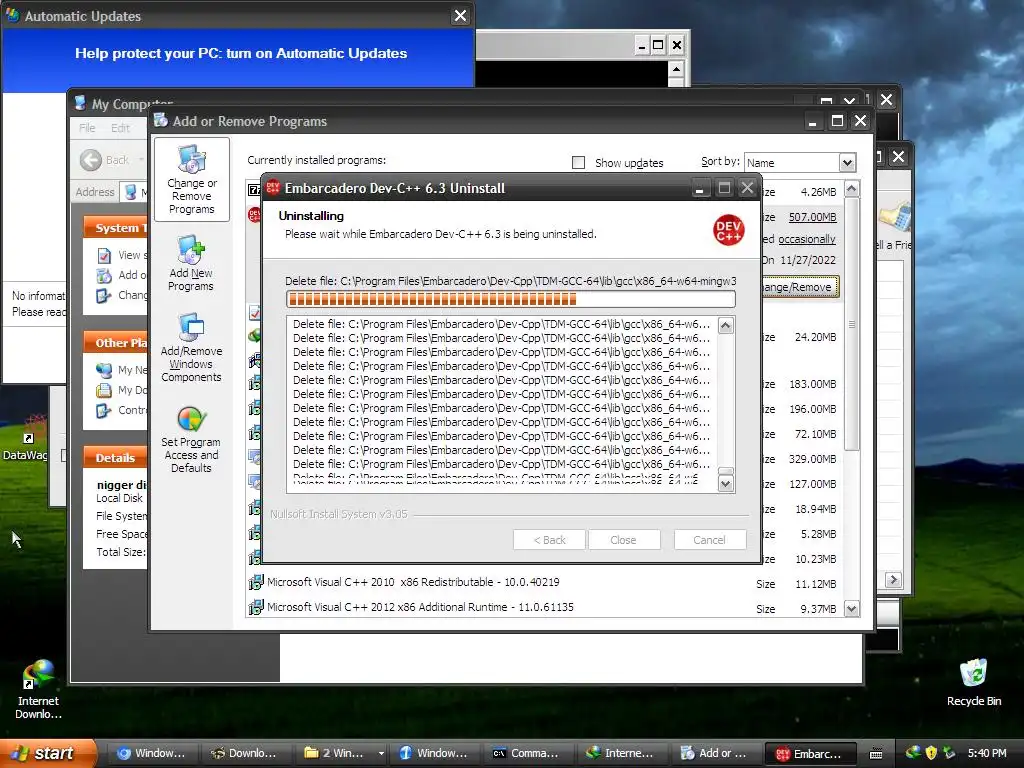Click the uninstall progress bar
1024x768 pixels.
click(x=511, y=299)
